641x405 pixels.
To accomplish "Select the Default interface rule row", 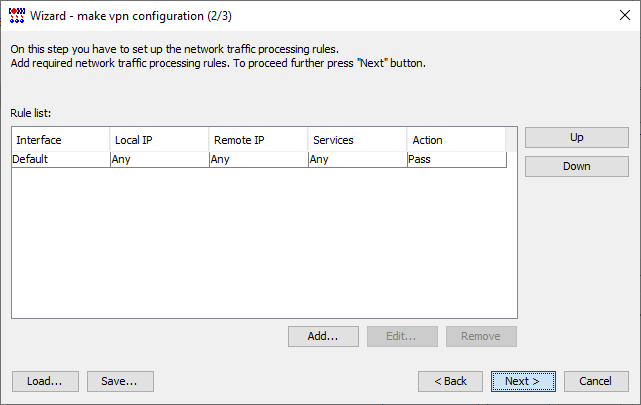I will [259, 159].
